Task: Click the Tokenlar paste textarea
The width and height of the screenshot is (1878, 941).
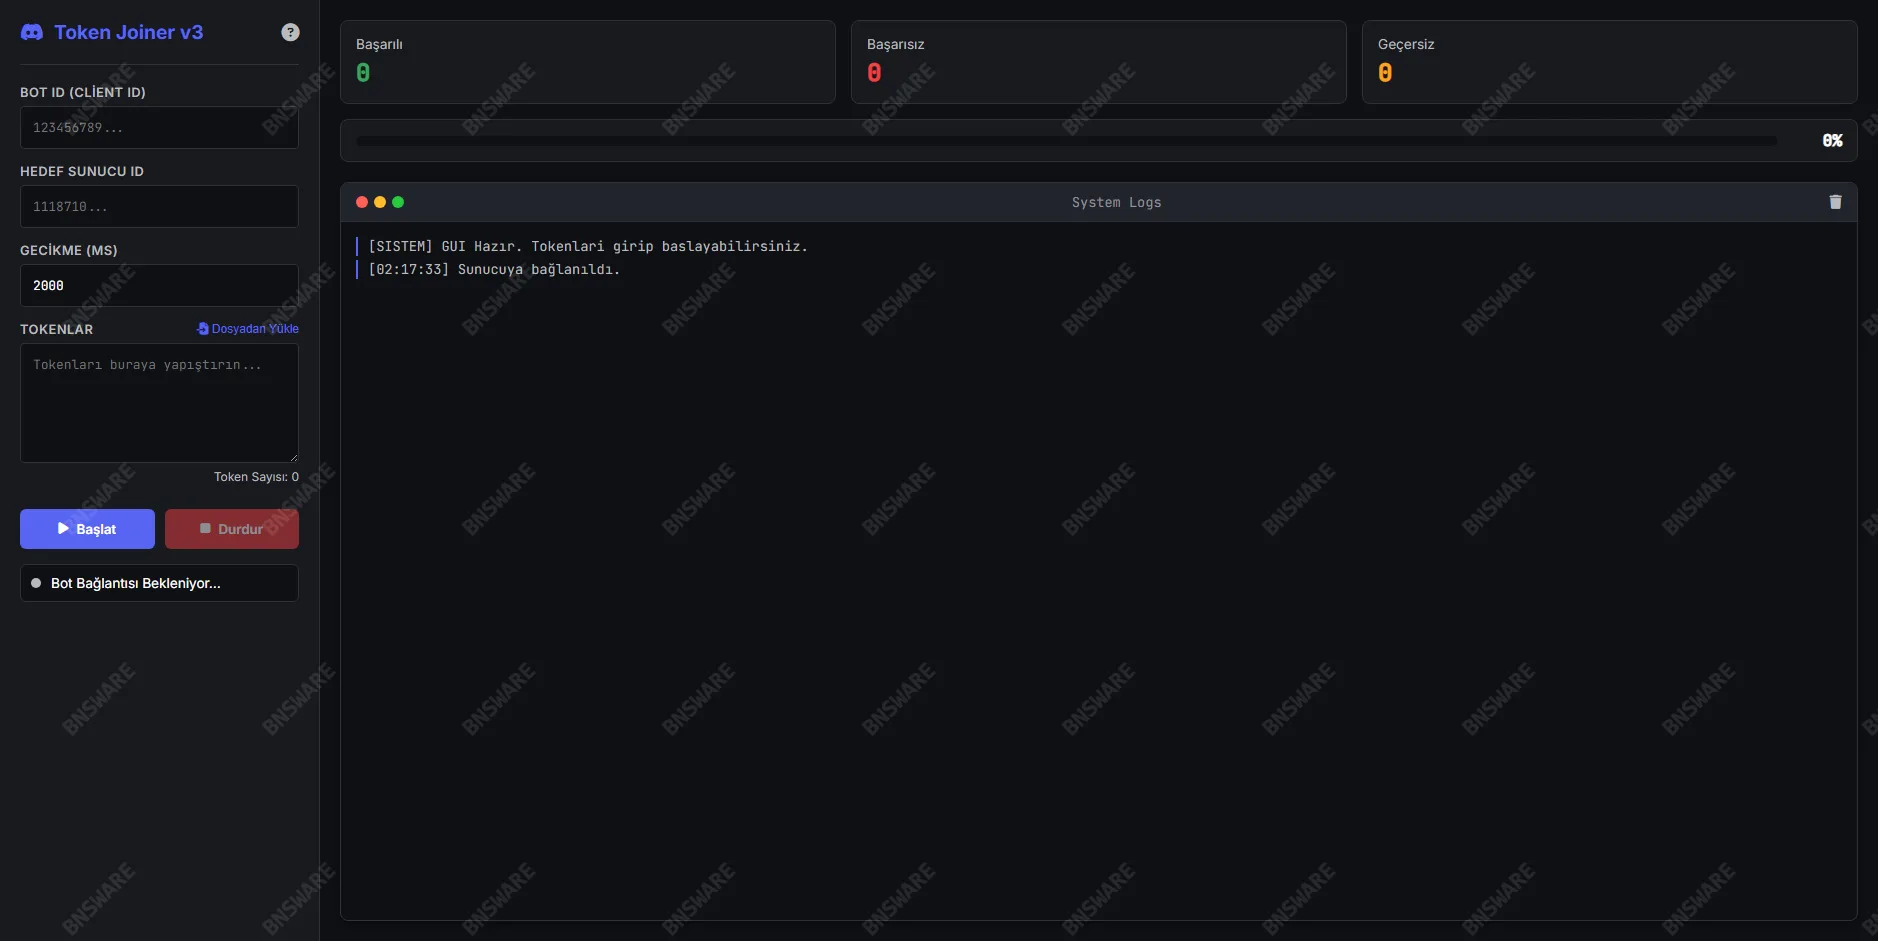Action: (159, 403)
